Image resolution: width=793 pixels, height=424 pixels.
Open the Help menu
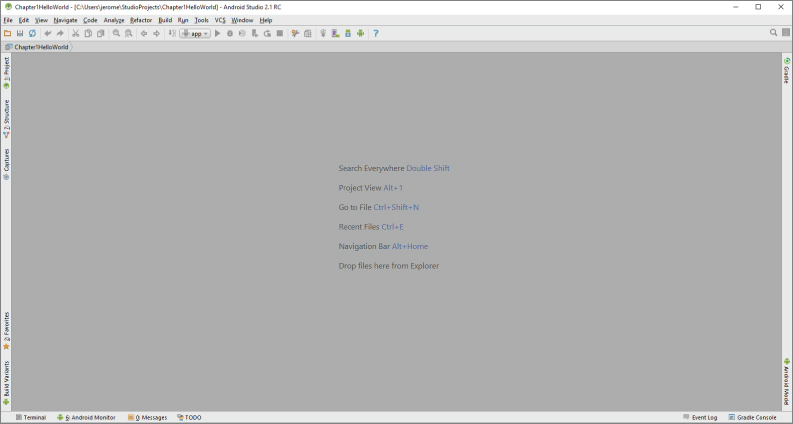click(x=266, y=20)
